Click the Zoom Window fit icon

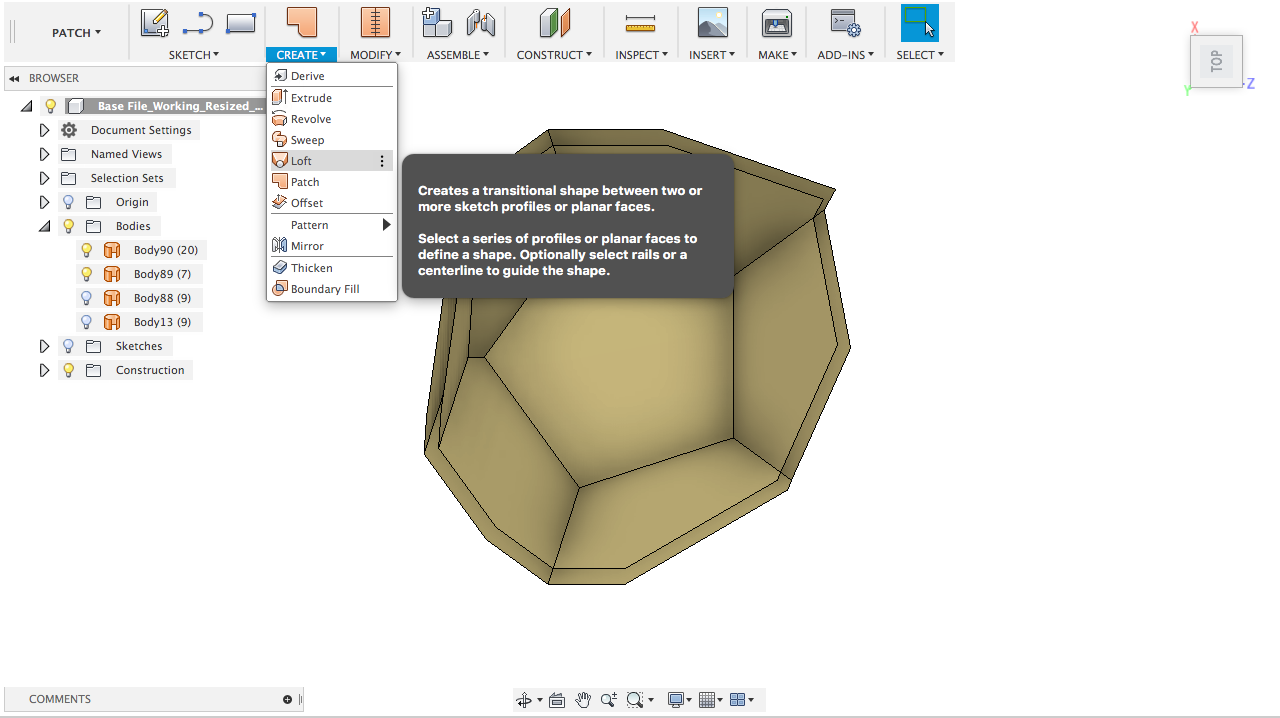pos(634,700)
